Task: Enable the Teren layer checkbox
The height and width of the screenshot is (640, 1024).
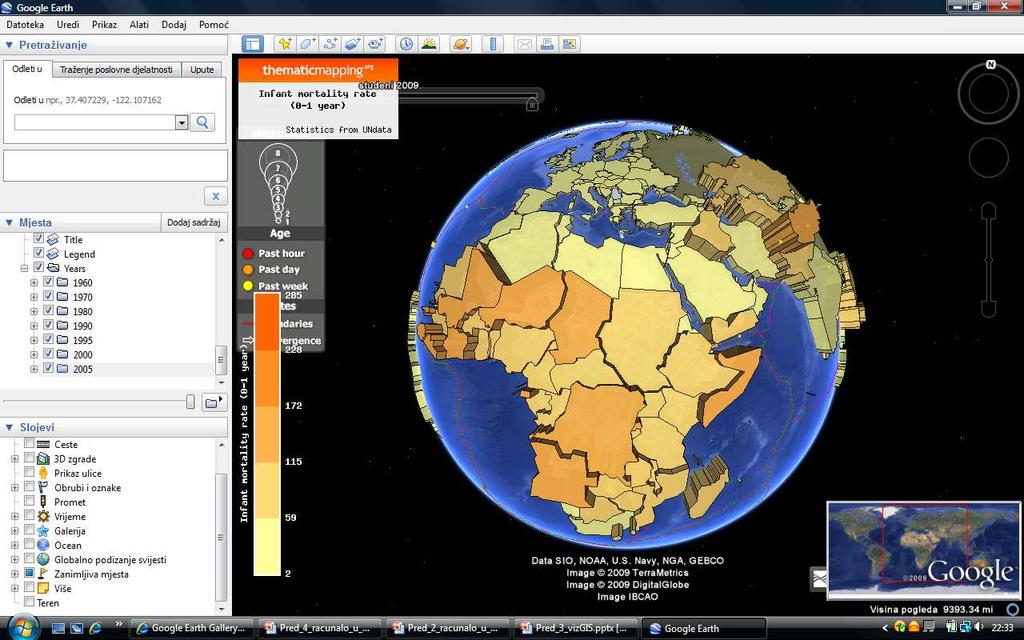Action: (x=29, y=601)
